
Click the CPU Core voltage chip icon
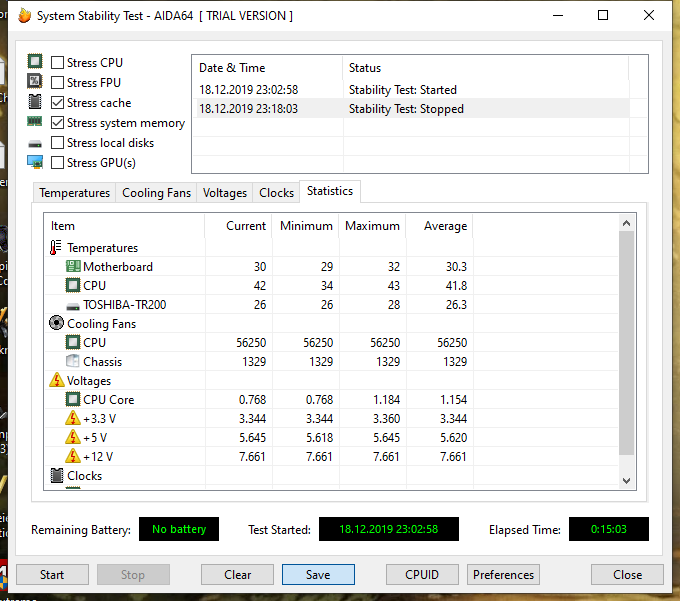coord(73,399)
